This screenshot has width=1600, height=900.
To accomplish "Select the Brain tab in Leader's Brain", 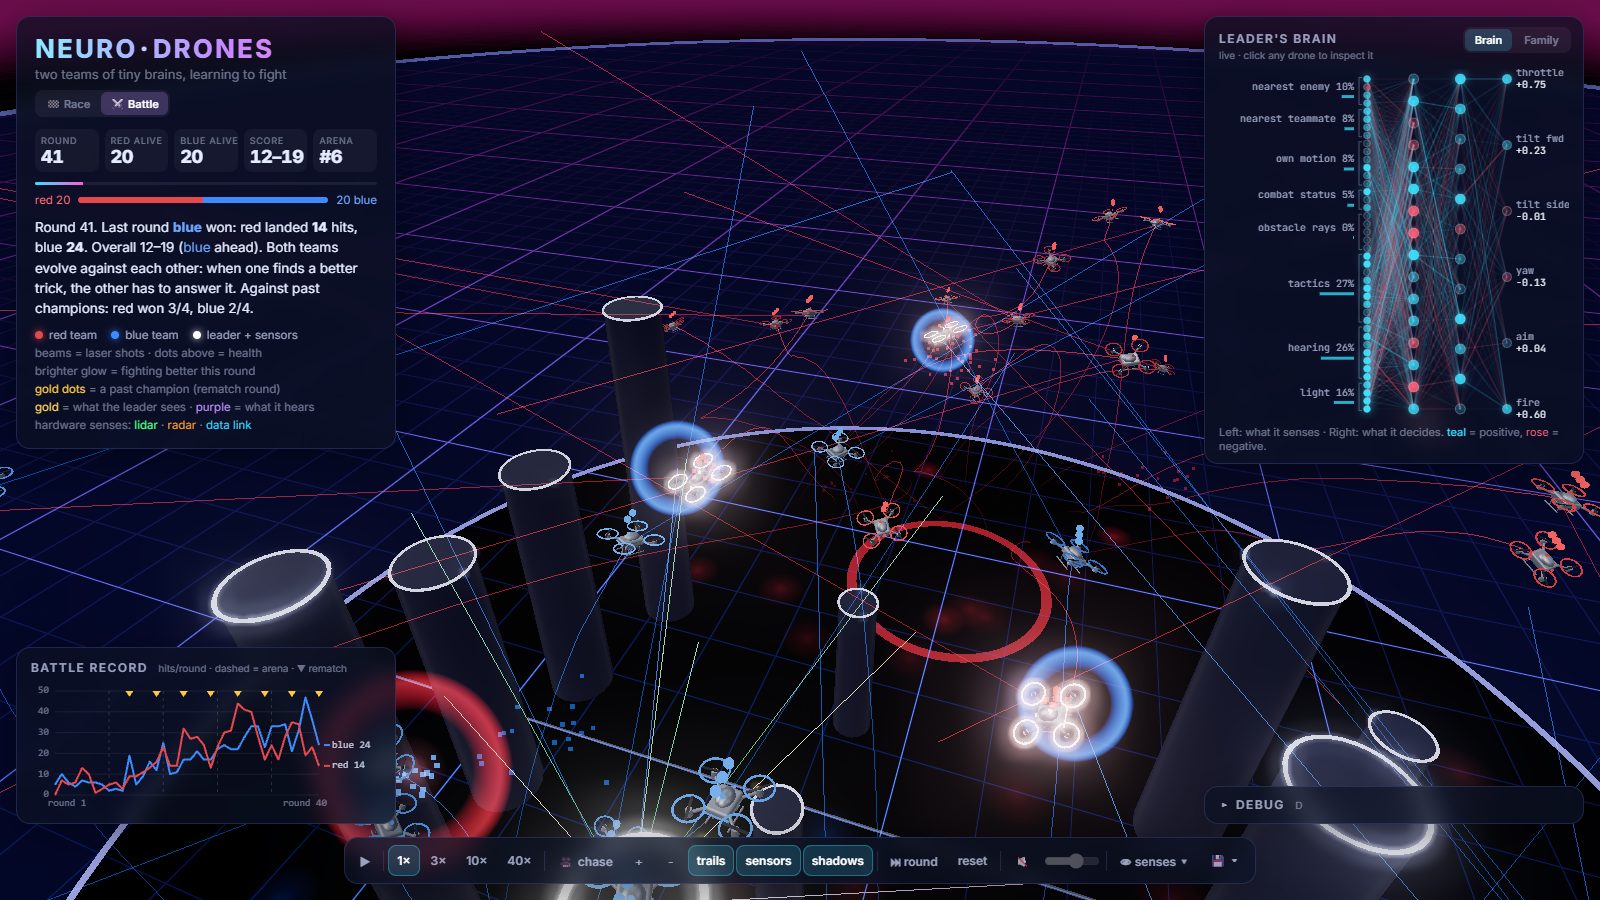I will [1488, 40].
